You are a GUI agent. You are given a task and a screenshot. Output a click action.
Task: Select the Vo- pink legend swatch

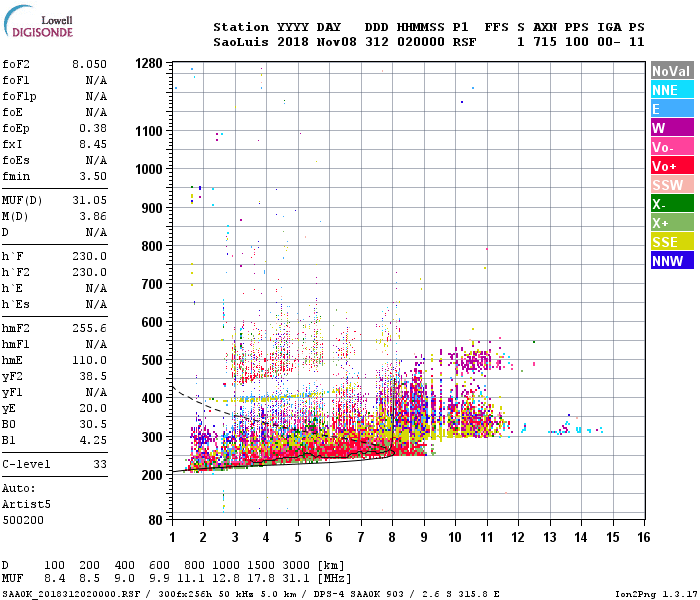point(672,147)
